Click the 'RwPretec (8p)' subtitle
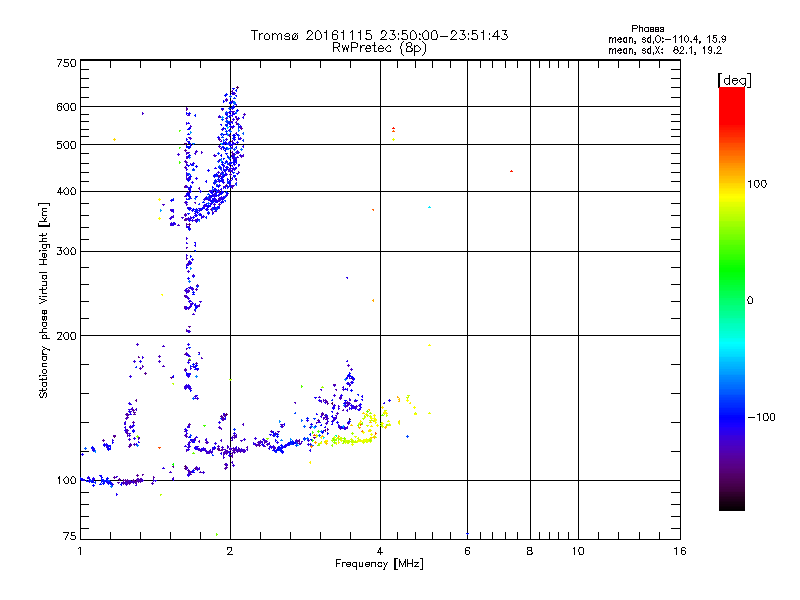 [x=379, y=48]
